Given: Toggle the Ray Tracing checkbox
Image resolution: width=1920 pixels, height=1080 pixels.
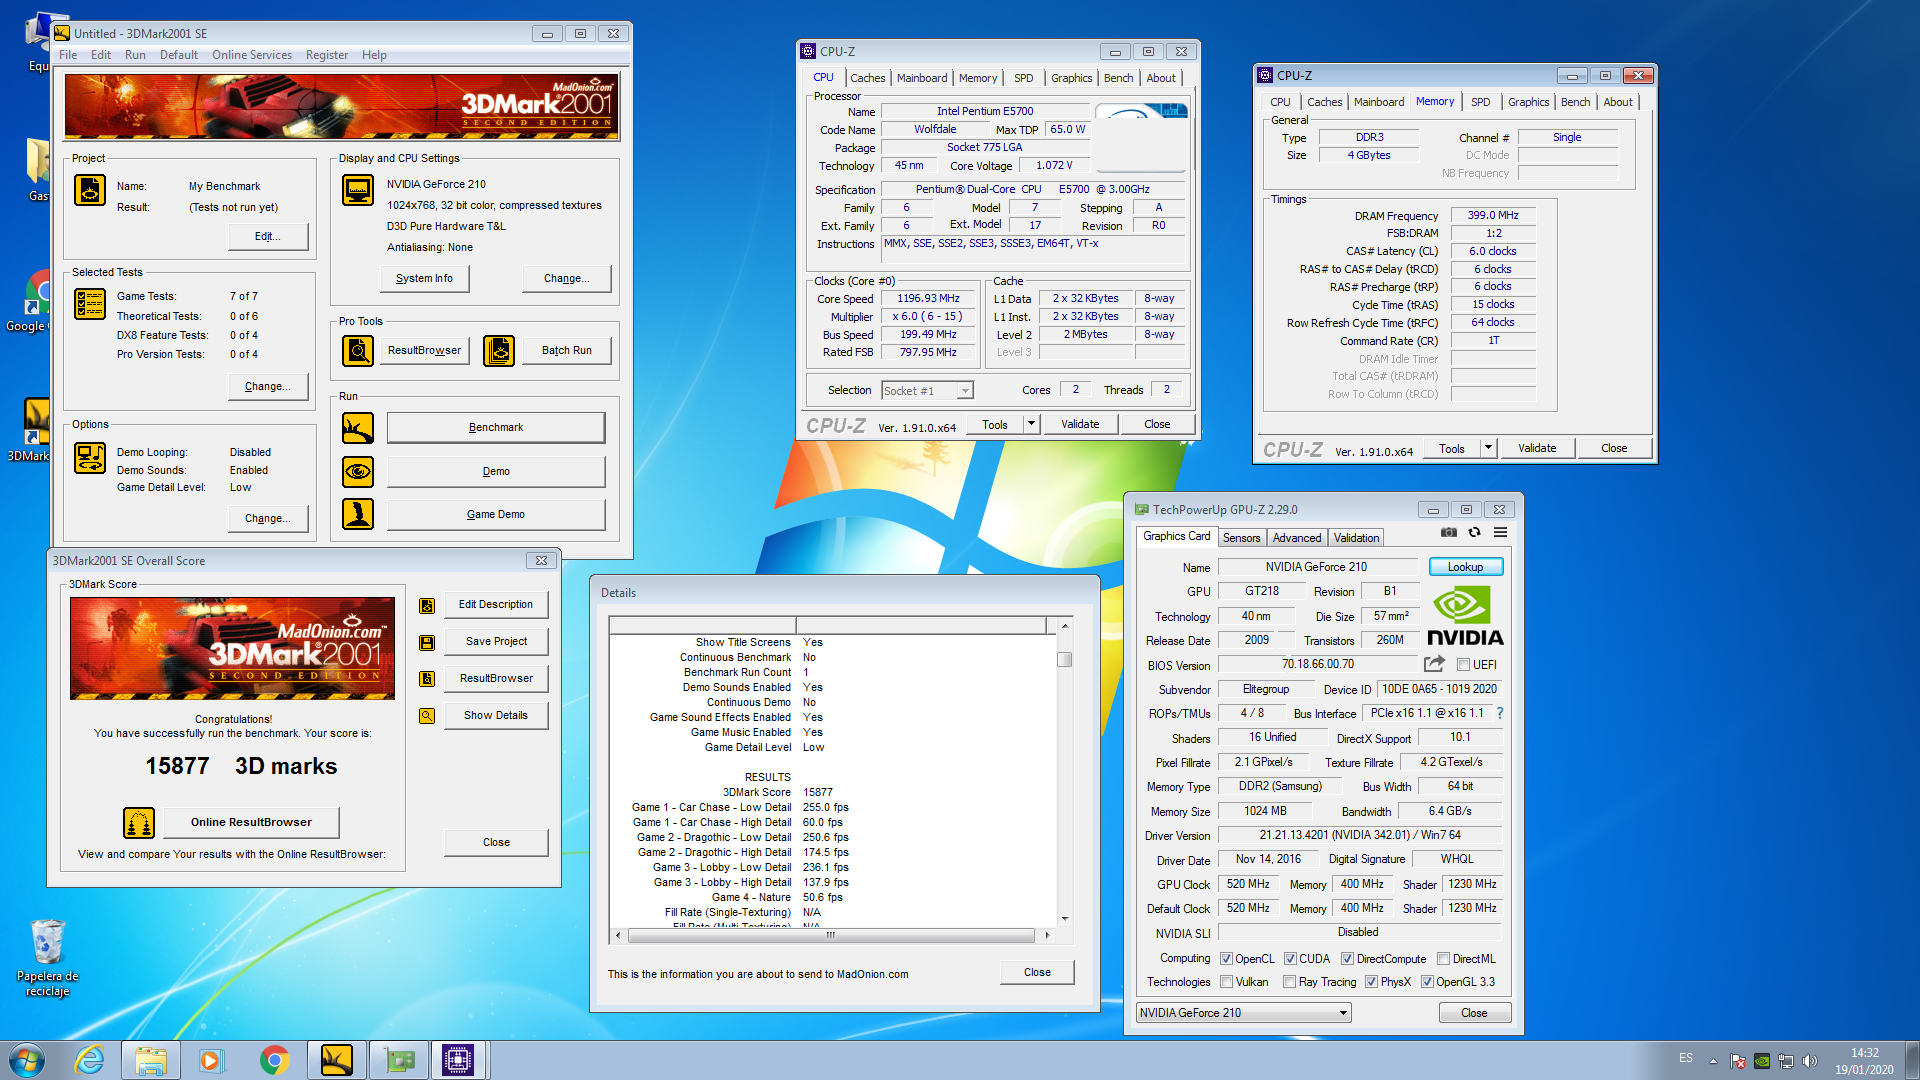Looking at the screenshot, I should click(x=1290, y=982).
